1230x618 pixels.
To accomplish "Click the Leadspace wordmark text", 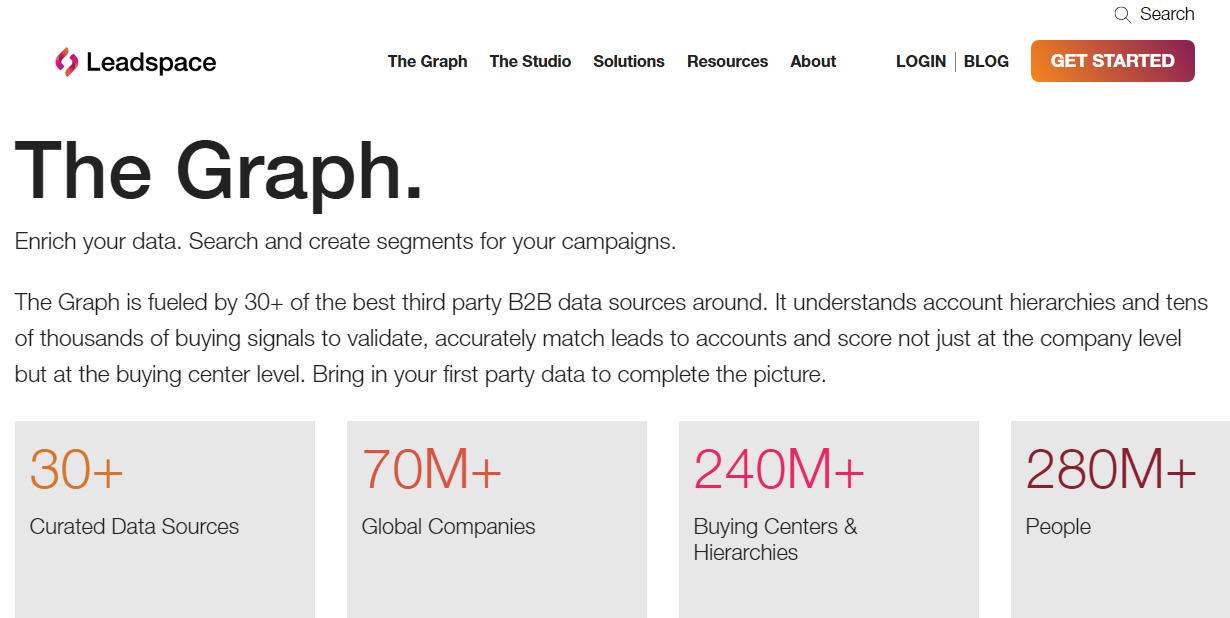I will tap(151, 62).
